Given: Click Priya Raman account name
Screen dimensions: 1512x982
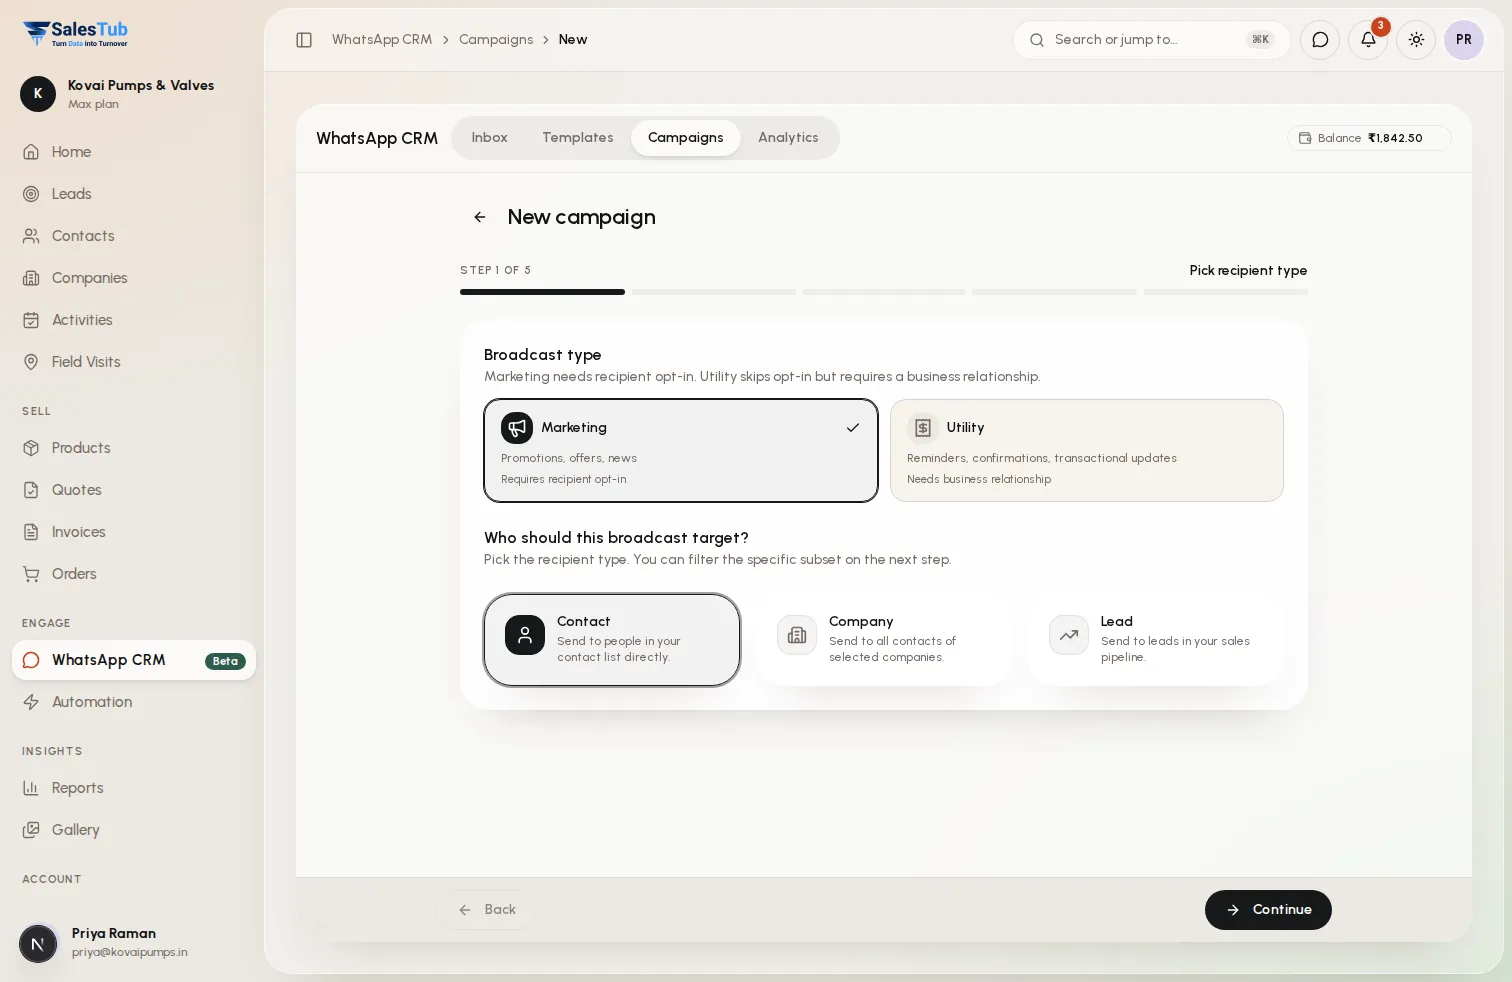Looking at the screenshot, I should click(x=114, y=933).
